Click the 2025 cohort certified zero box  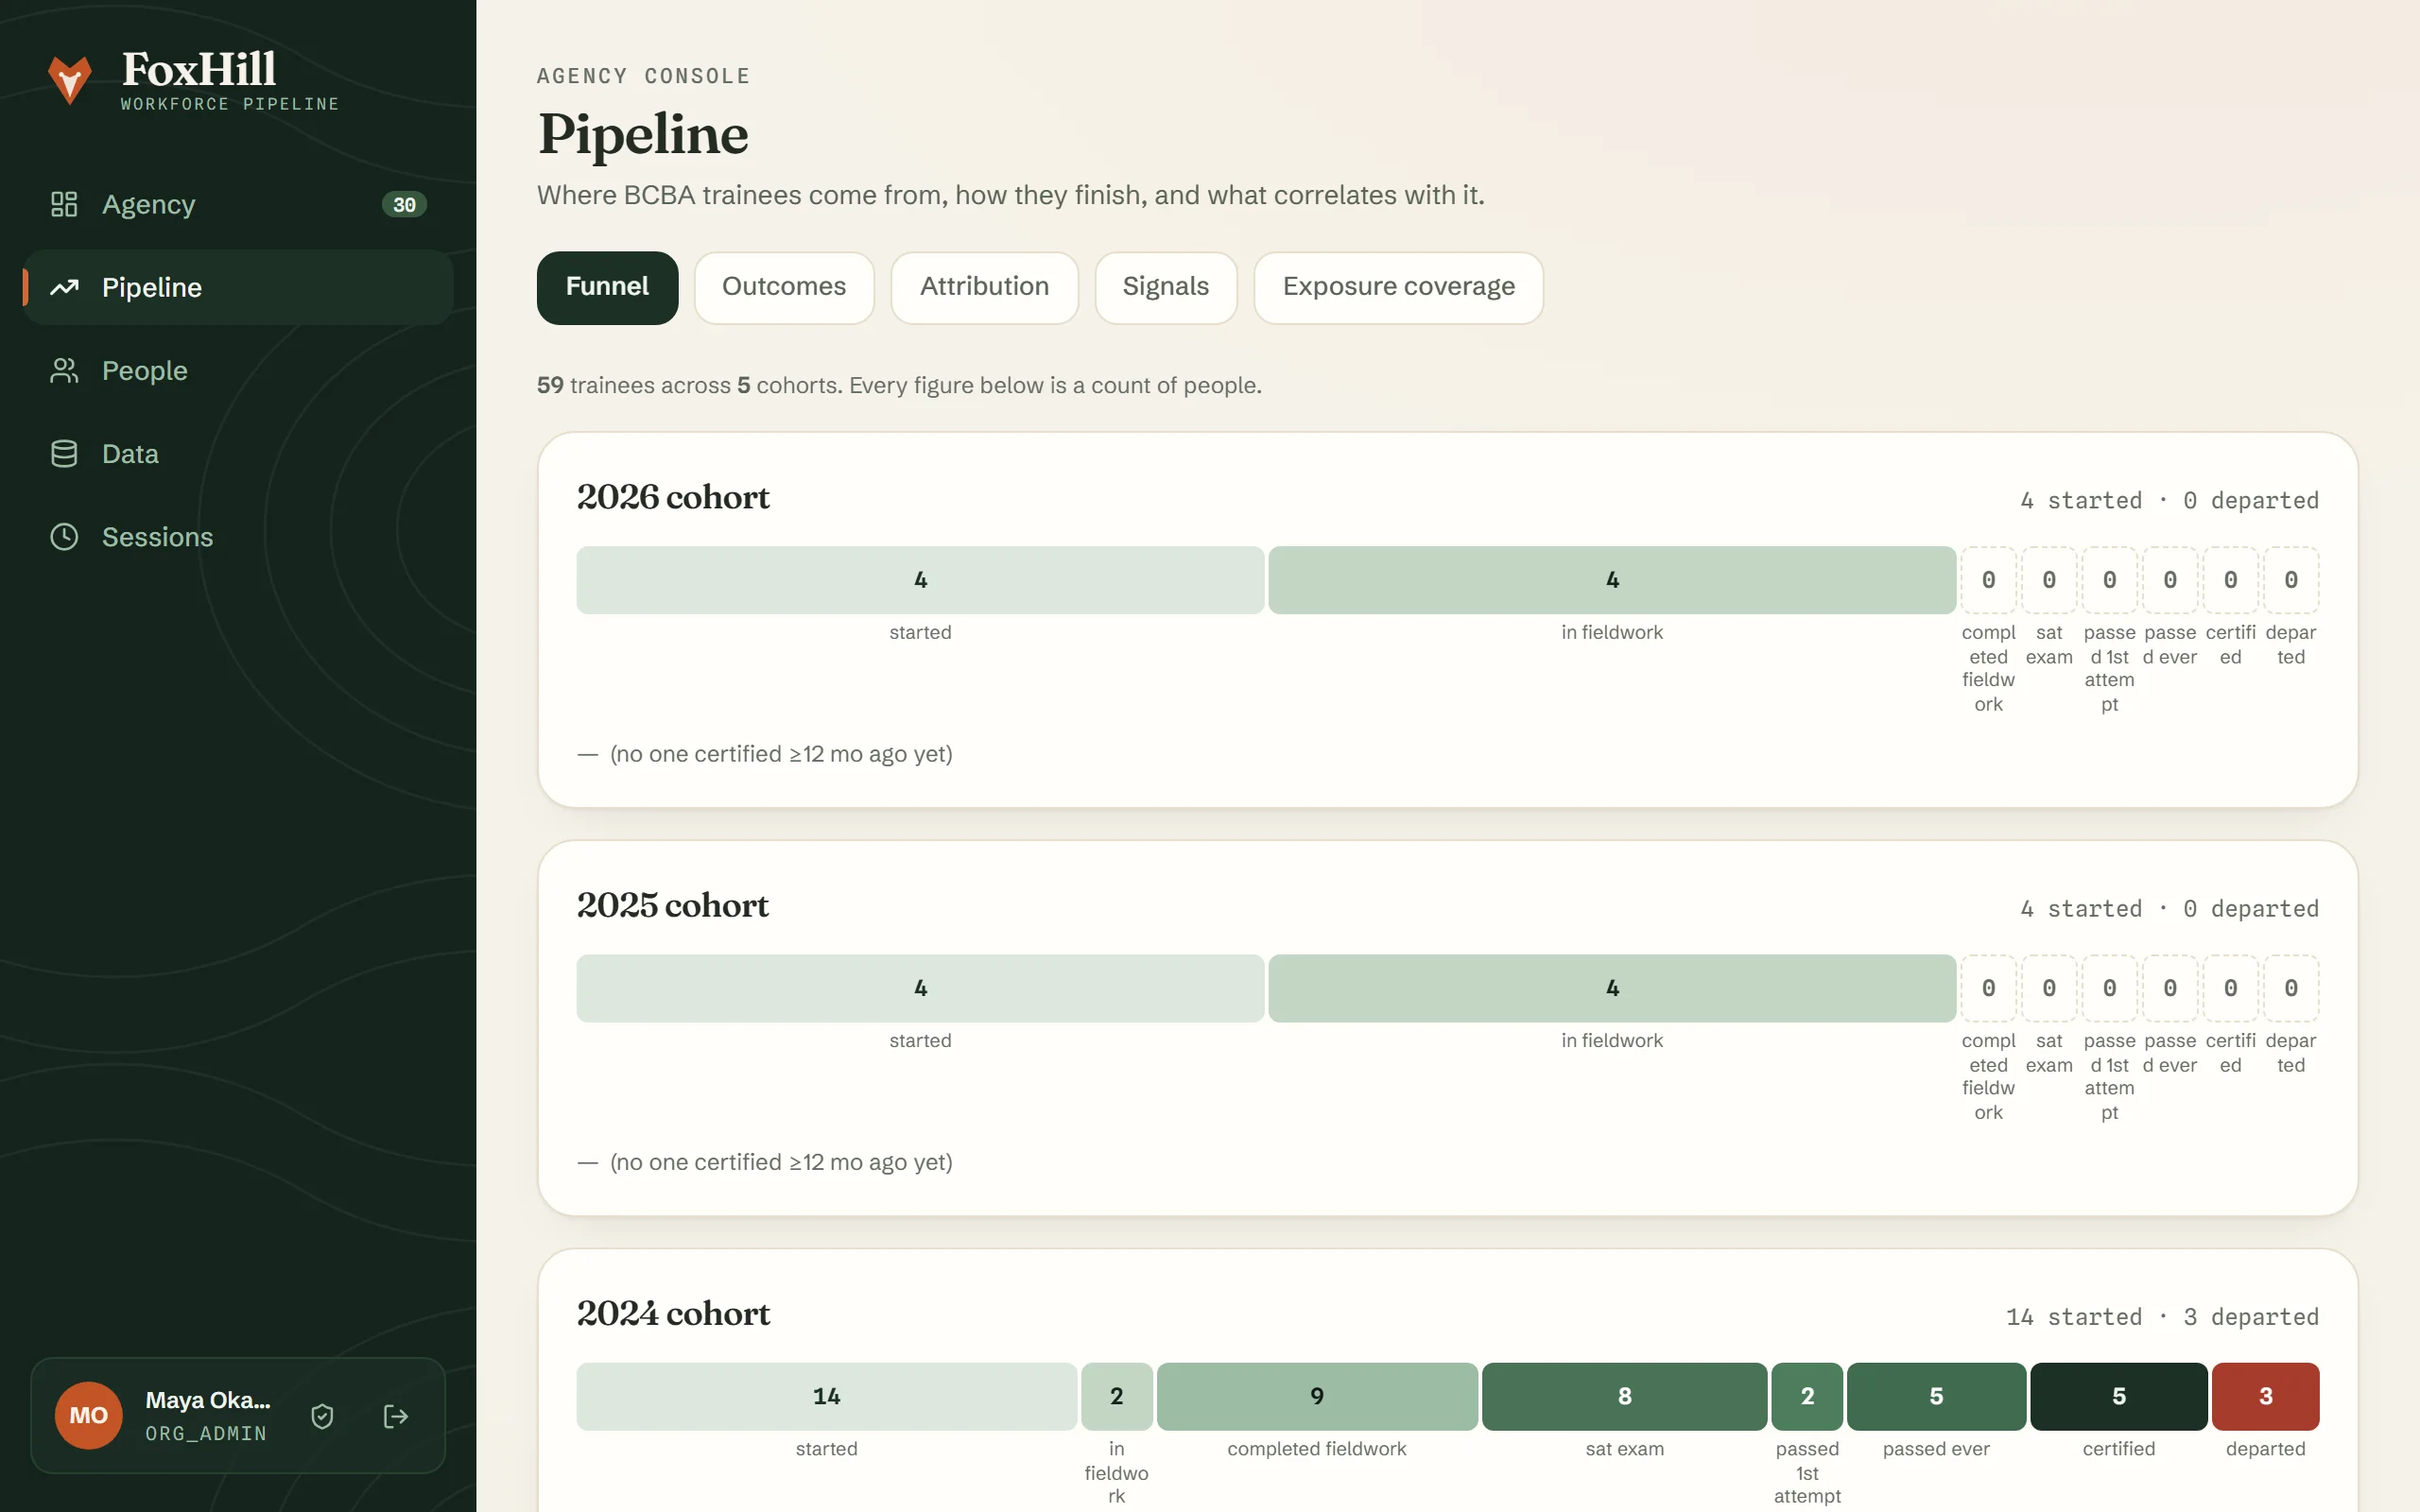[2230, 988]
